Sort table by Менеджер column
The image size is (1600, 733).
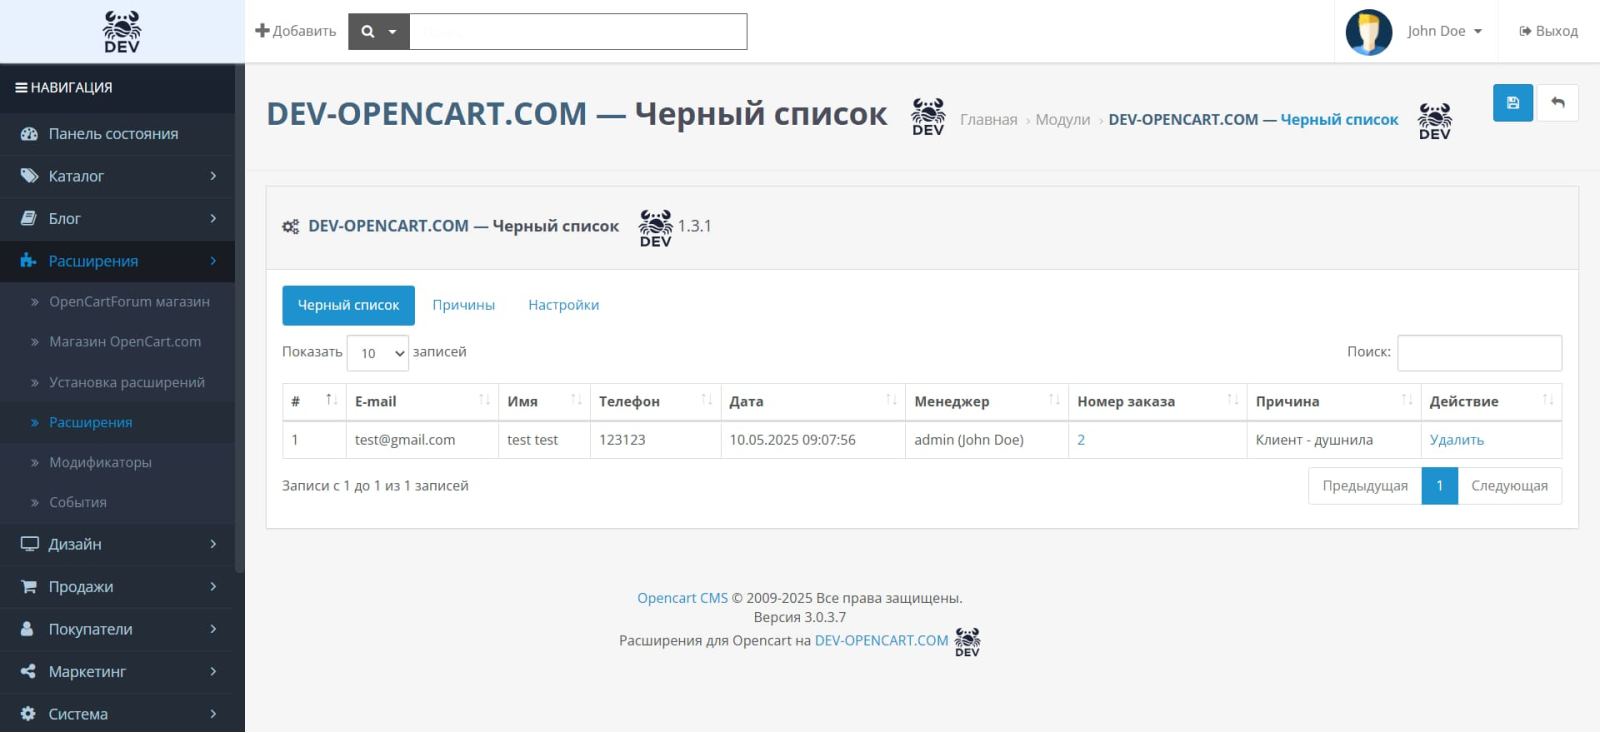(987, 402)
